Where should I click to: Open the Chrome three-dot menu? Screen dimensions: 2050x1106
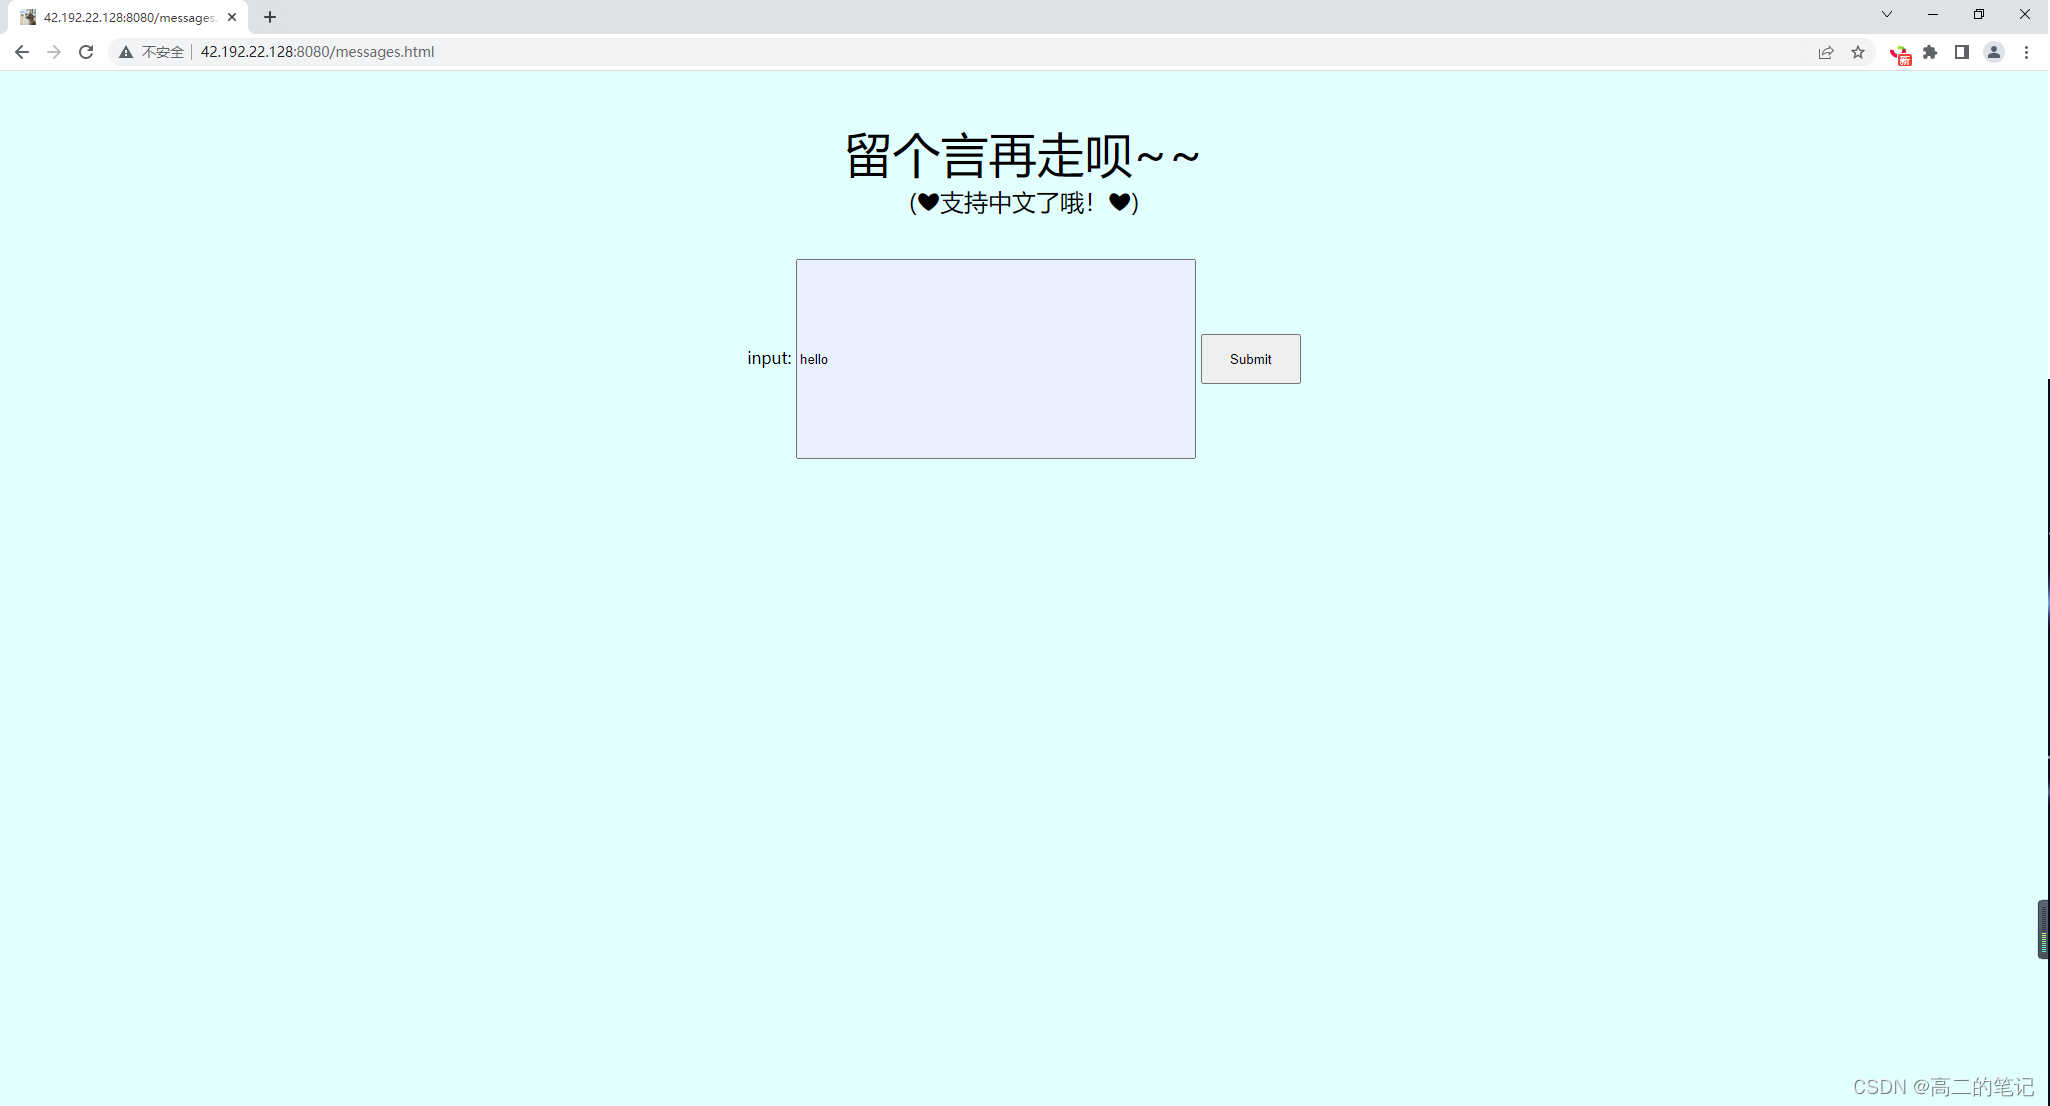point(2026,52)
